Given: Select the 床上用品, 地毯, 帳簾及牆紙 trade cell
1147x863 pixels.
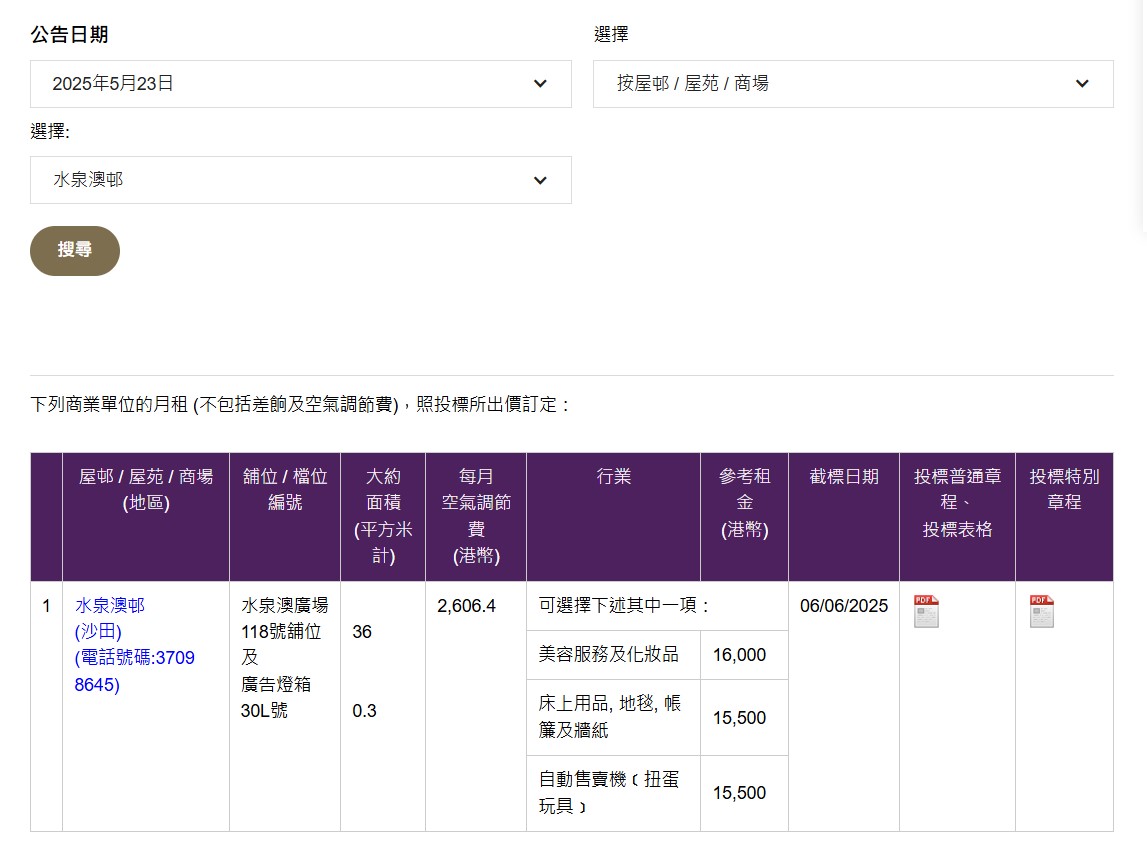Looking at the screenshot, I should point(613,717).
